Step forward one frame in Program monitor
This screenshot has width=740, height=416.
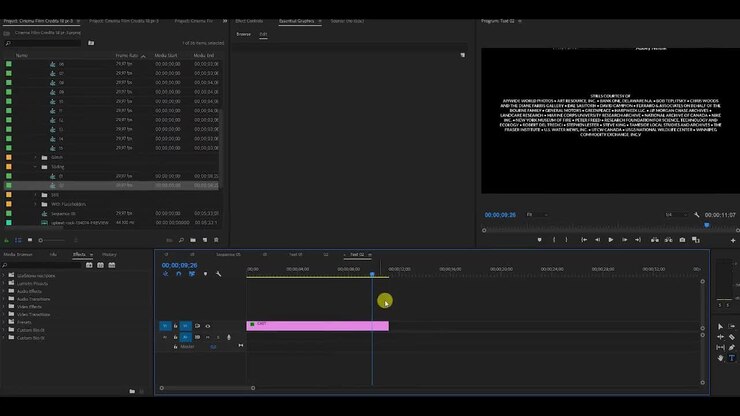[624, 240]
